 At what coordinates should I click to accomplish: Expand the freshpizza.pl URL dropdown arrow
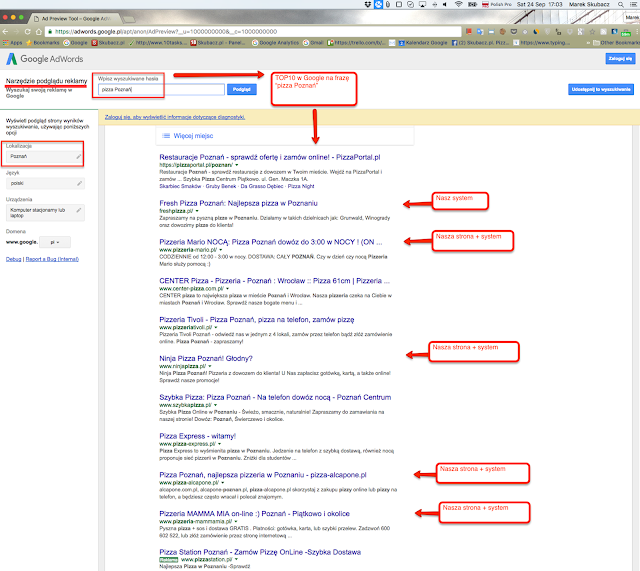[197, 211]
